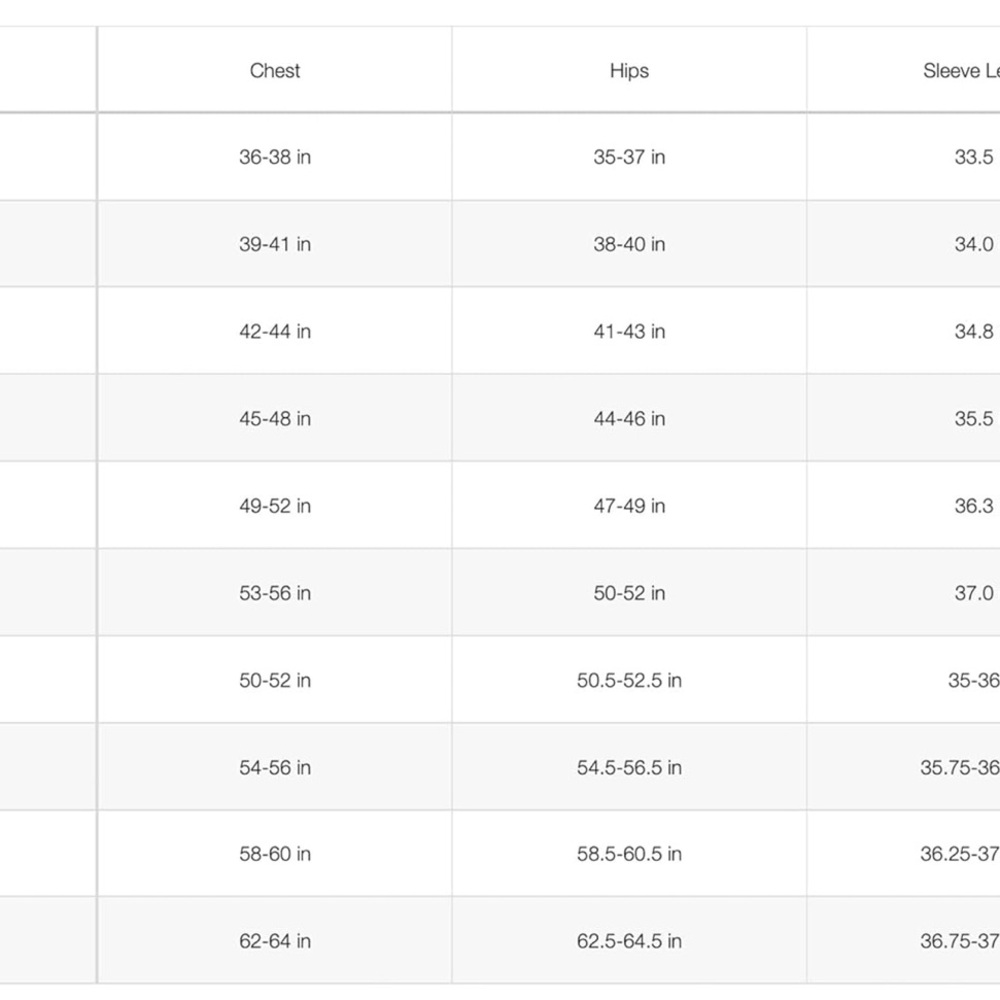1000x1000 pixels.
Task: Click the 41-43 in hips value
Action: pyautogui.click(x=629, y=332)
